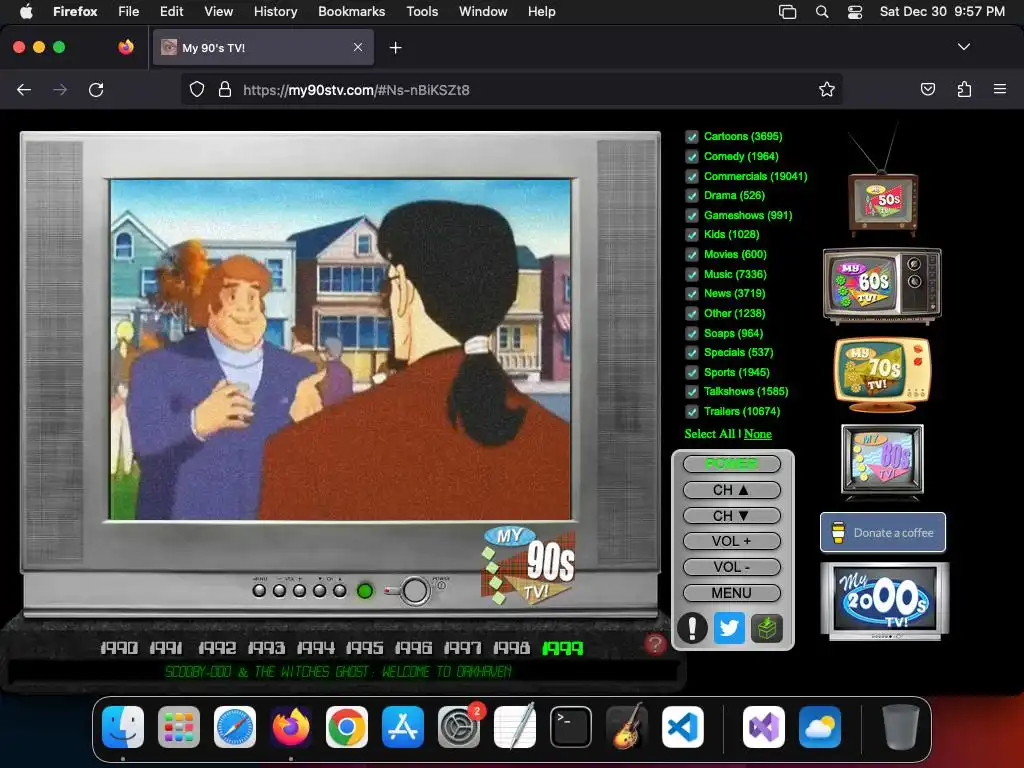Select the highlighted year 1999
Image resolution: width=1024 pixels, height=768 pixels.
[562, 648]
